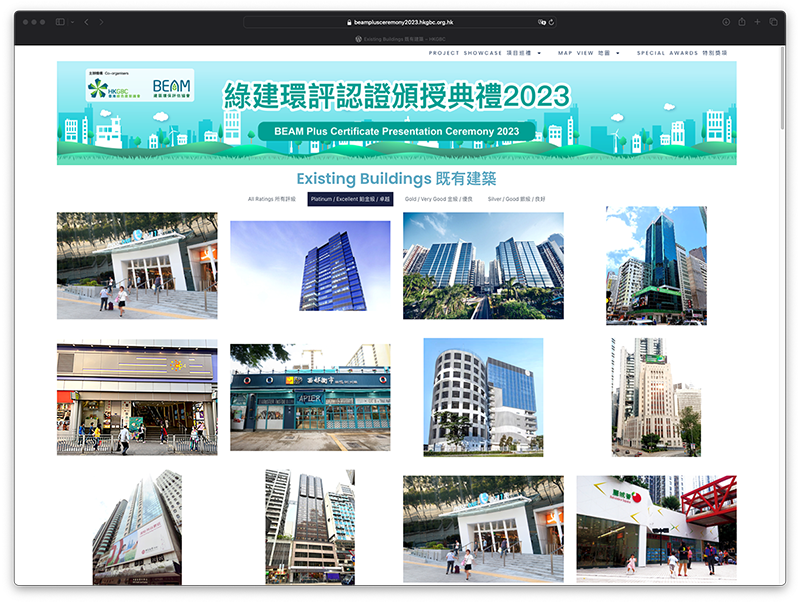
Task: Open the beige historic tower photo
Action: tap(656, 397)
